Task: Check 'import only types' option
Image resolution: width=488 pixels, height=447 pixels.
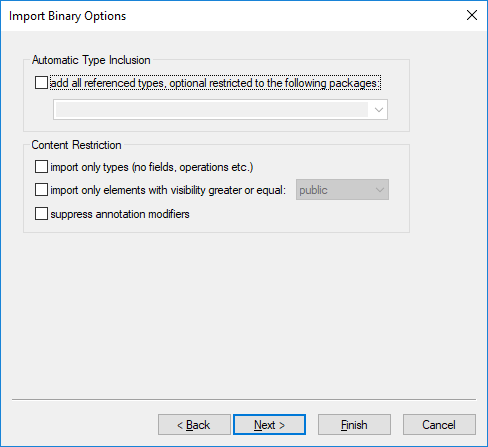Action: pos(41,167)
